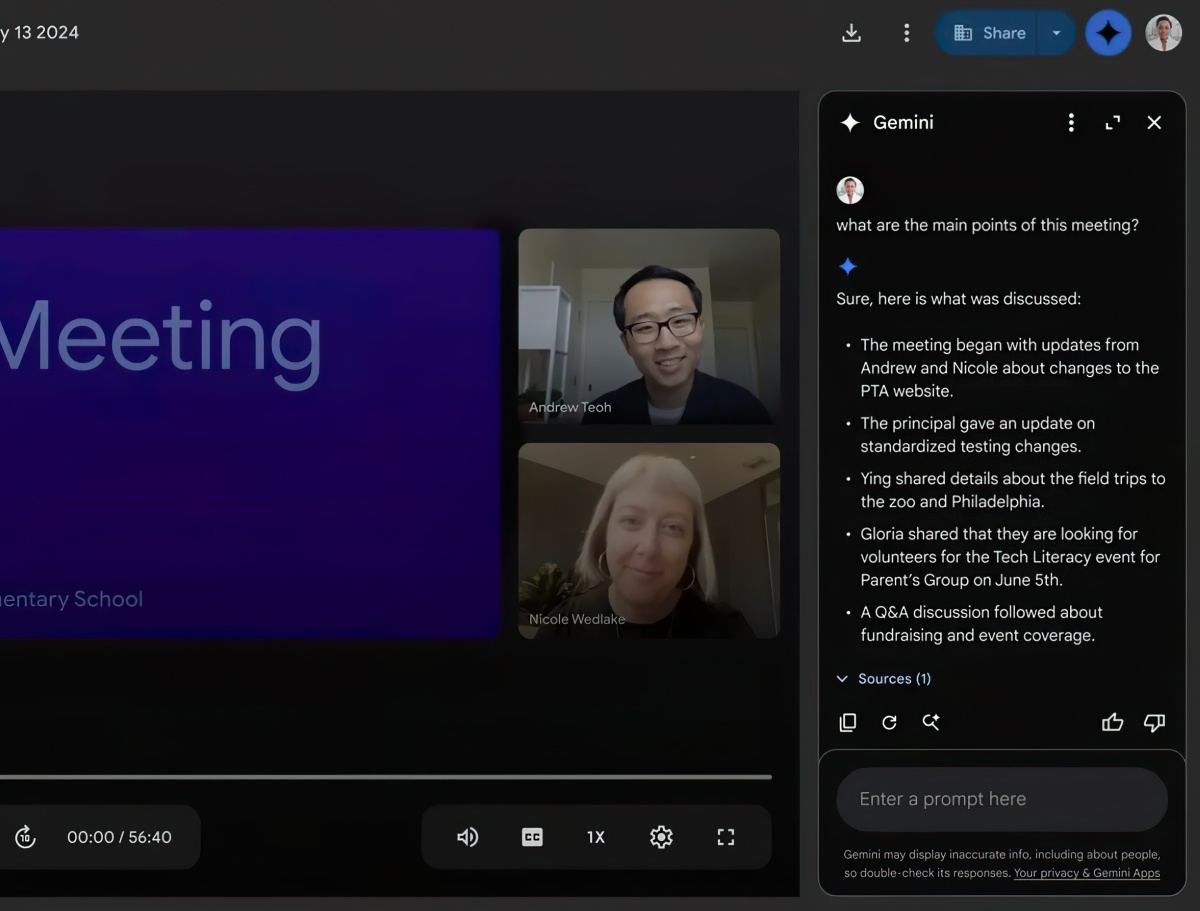Open the top bar three-dot menu

(906, 33)
